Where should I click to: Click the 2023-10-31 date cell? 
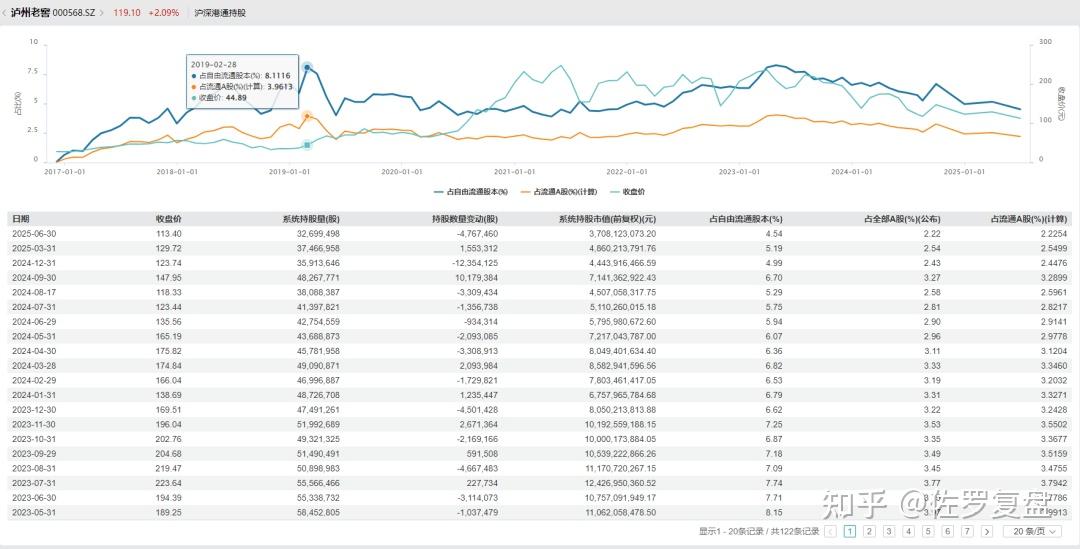[x=34, y=439]
